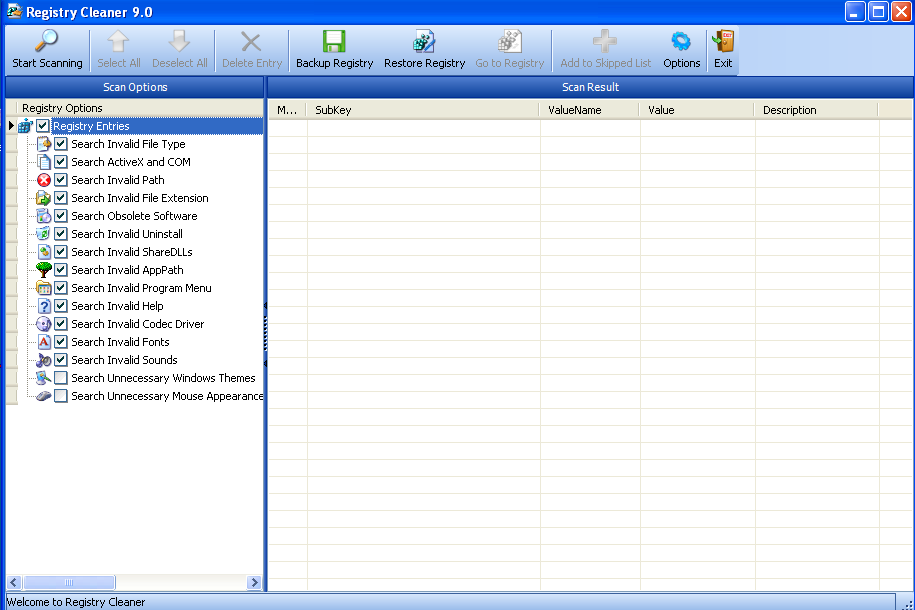Click the scroll left arrow in Scan Options
The height and width of the screenshot is (610, 915).
(14, 582)
